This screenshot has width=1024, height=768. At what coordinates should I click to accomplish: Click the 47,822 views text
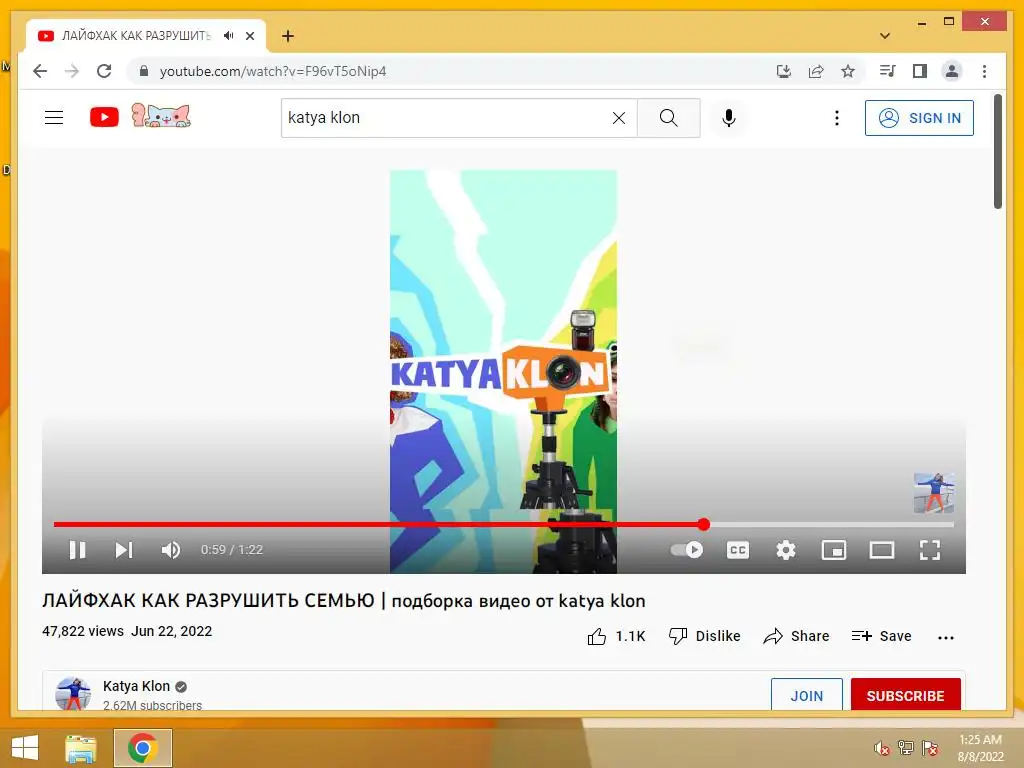point(83,631)
